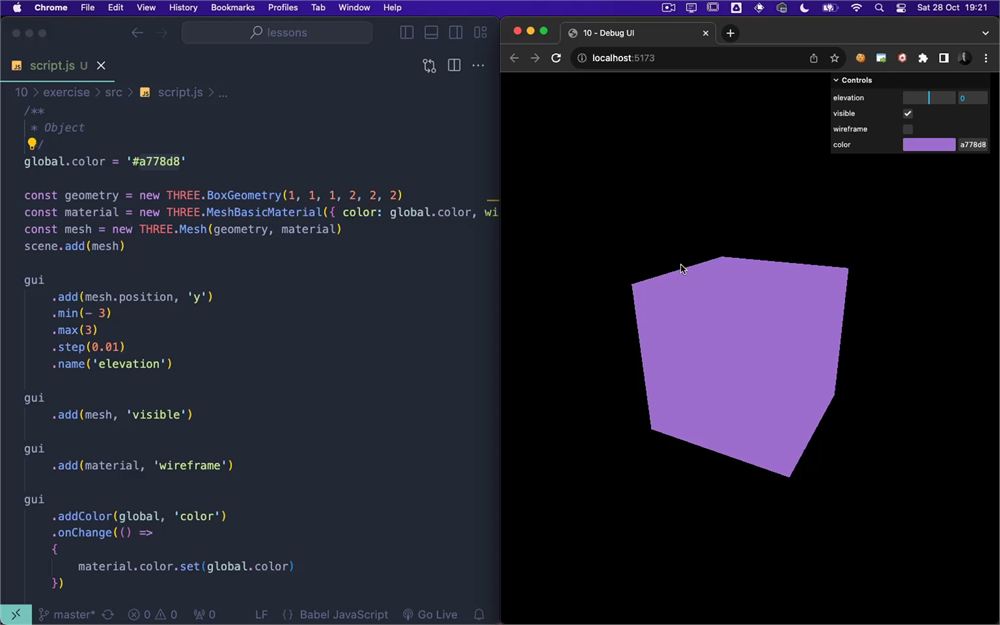Start Go Live server
This screenshot has width=1000, height=625.
coord(430,615)
